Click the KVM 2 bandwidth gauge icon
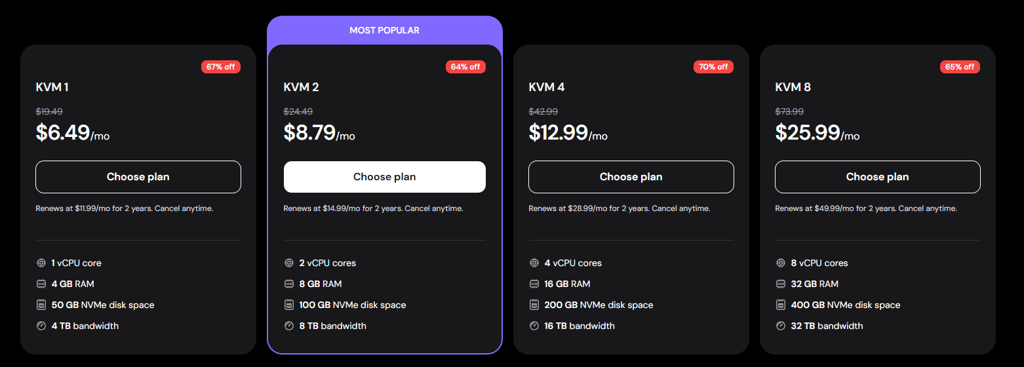1024x367 pixels. point(289,326)
